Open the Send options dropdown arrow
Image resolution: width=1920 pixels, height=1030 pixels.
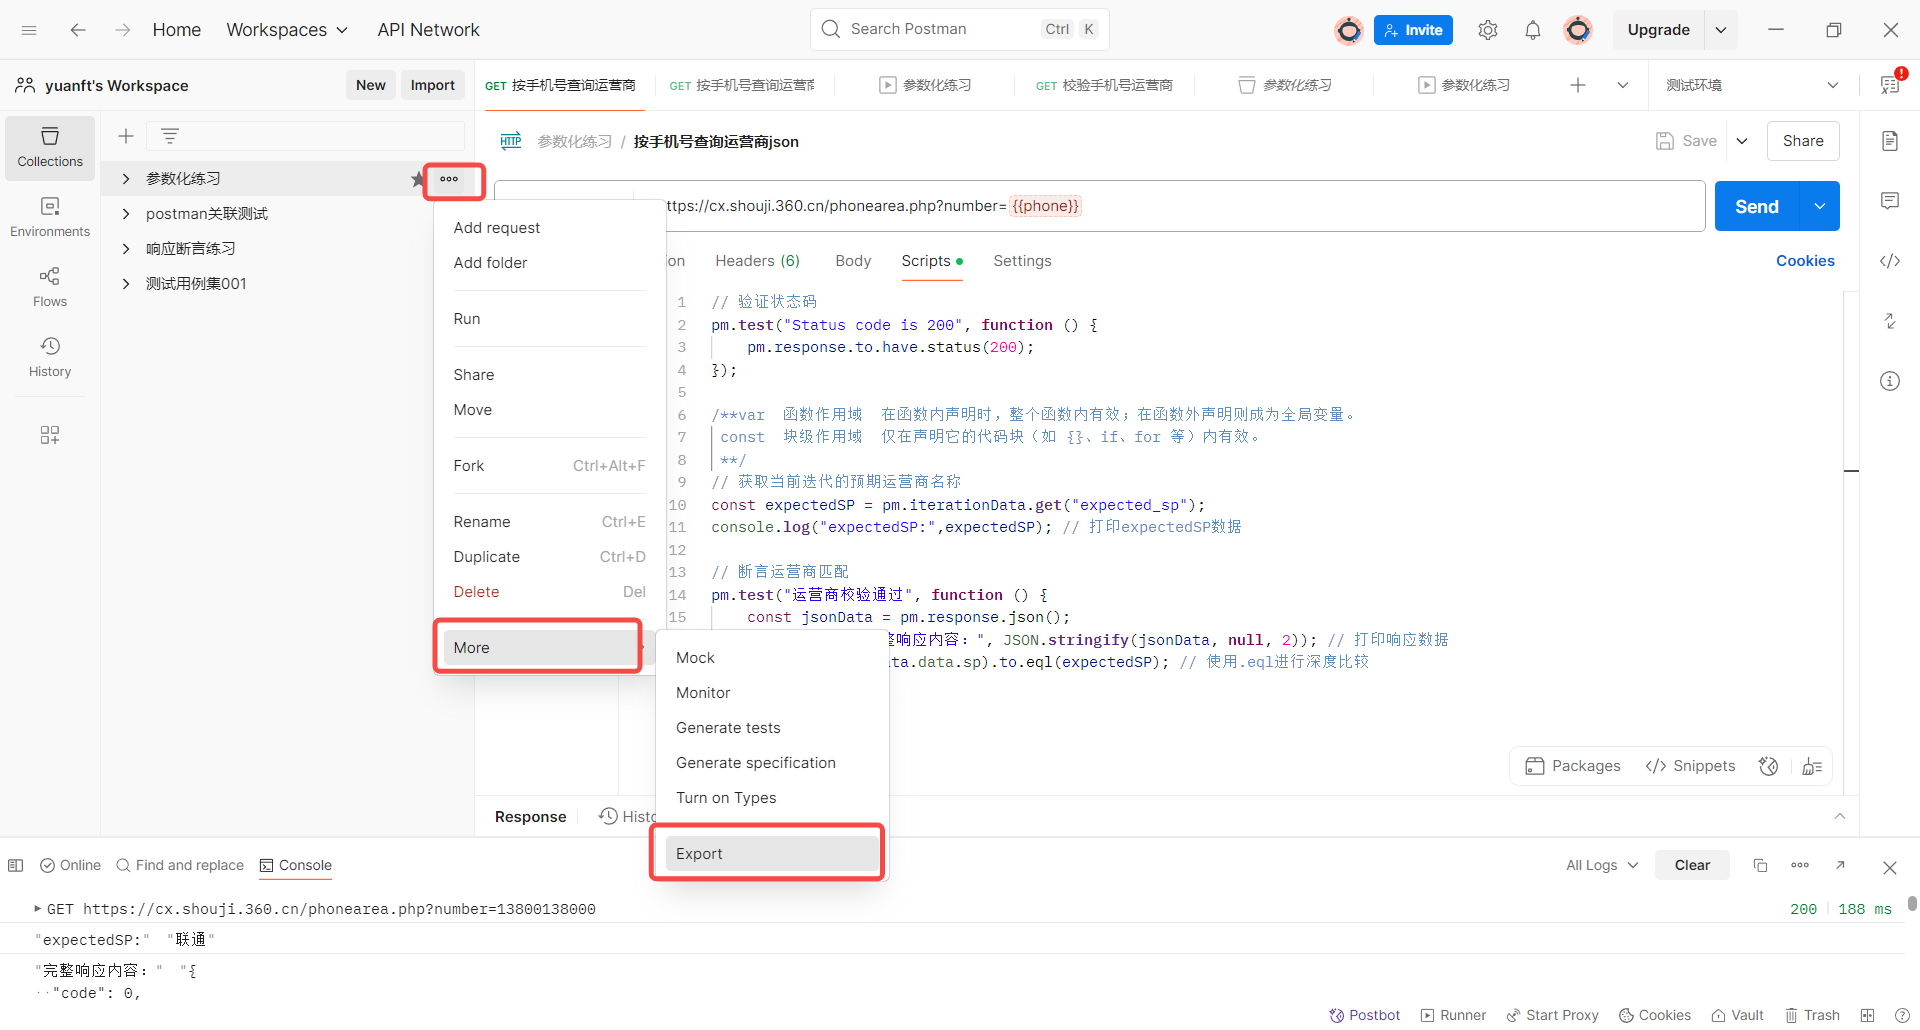[x=1820, y=206]
